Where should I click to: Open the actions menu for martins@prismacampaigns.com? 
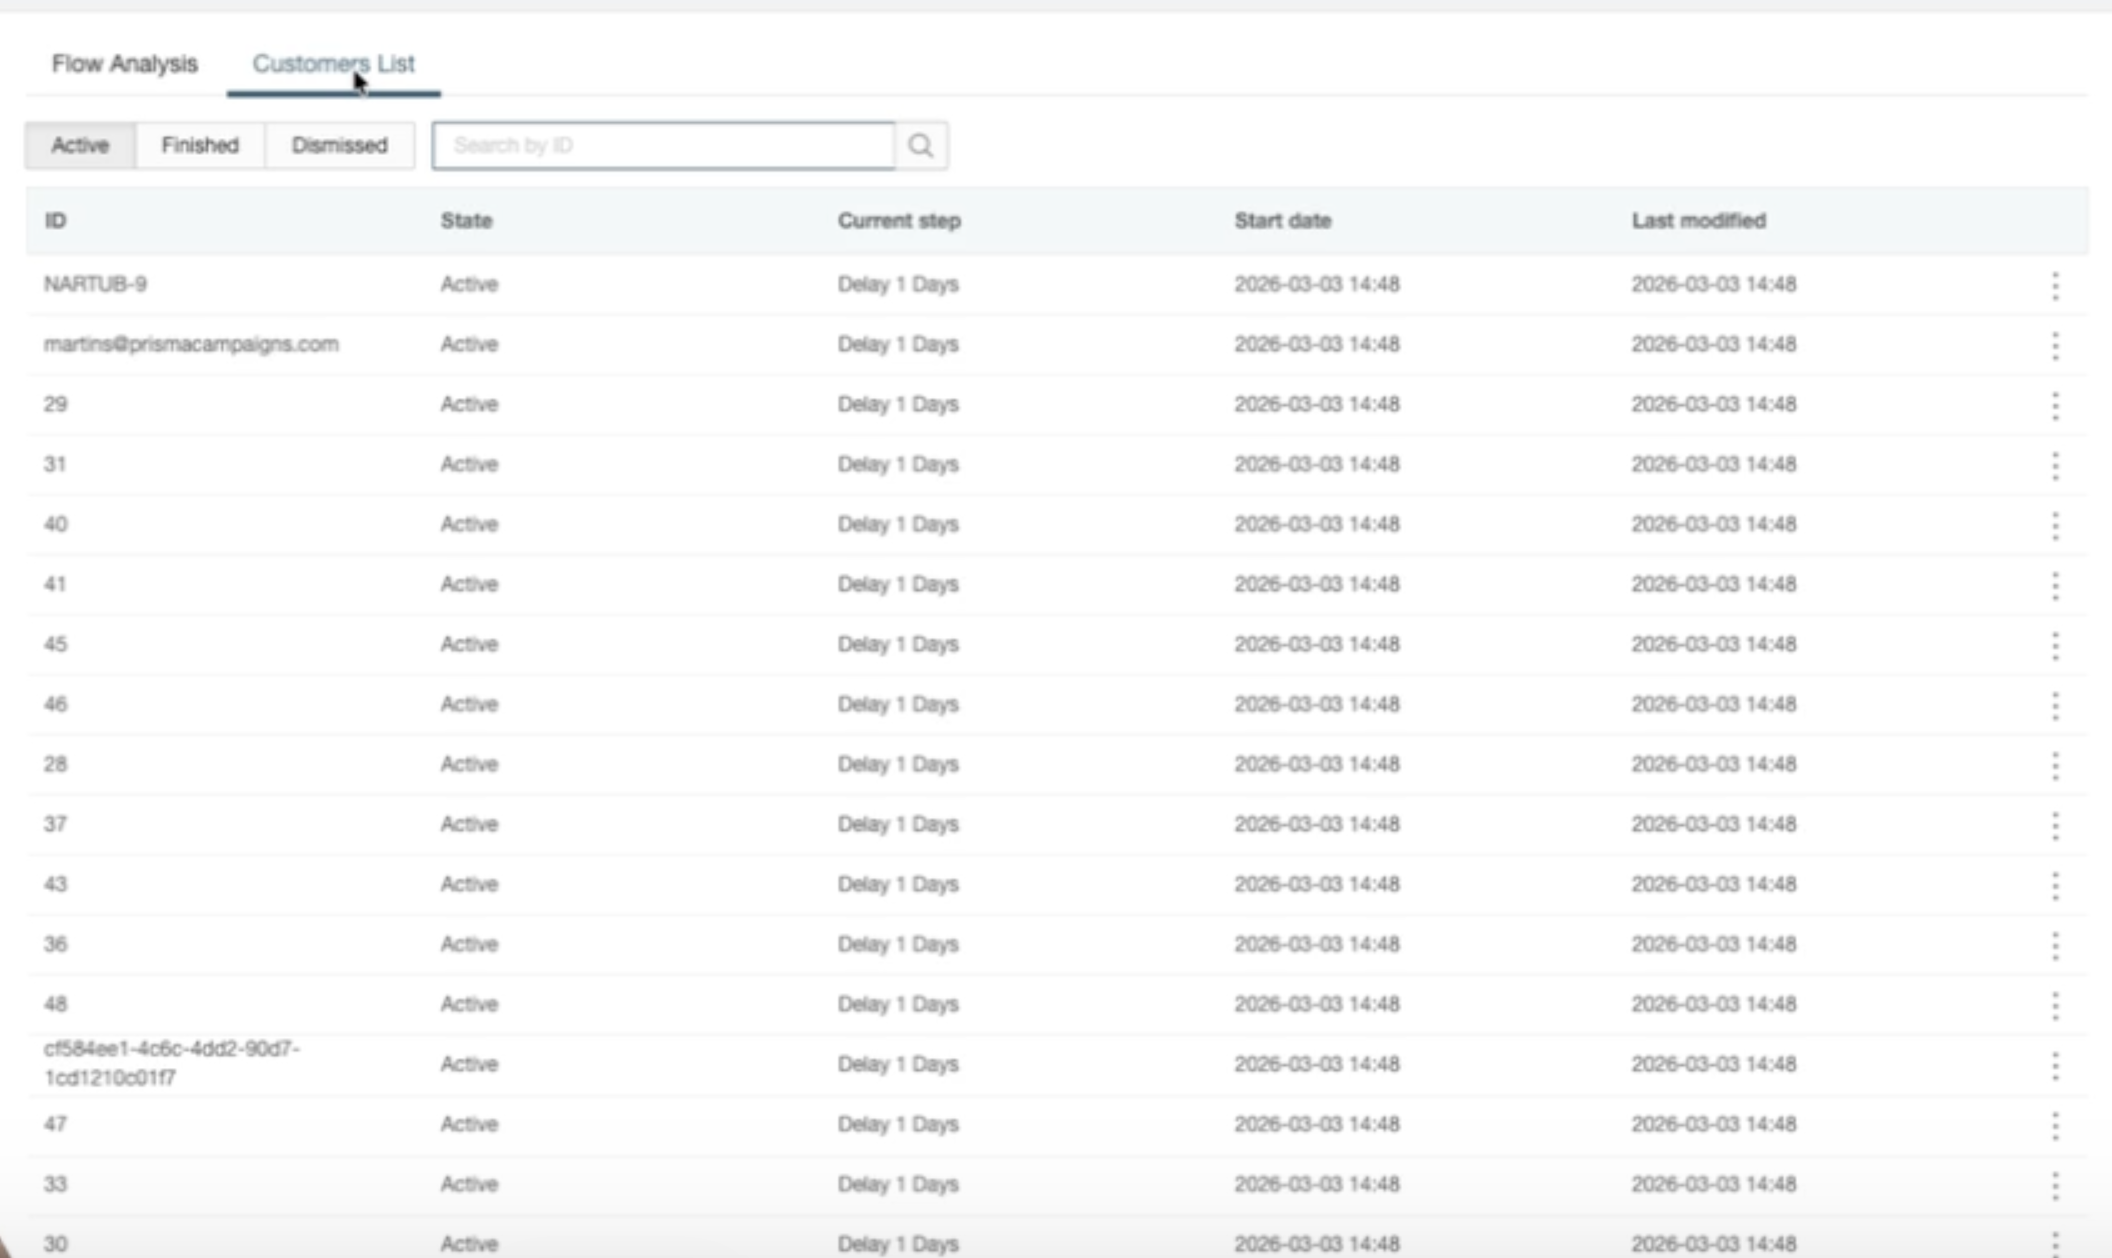[x=2057, y=344]
